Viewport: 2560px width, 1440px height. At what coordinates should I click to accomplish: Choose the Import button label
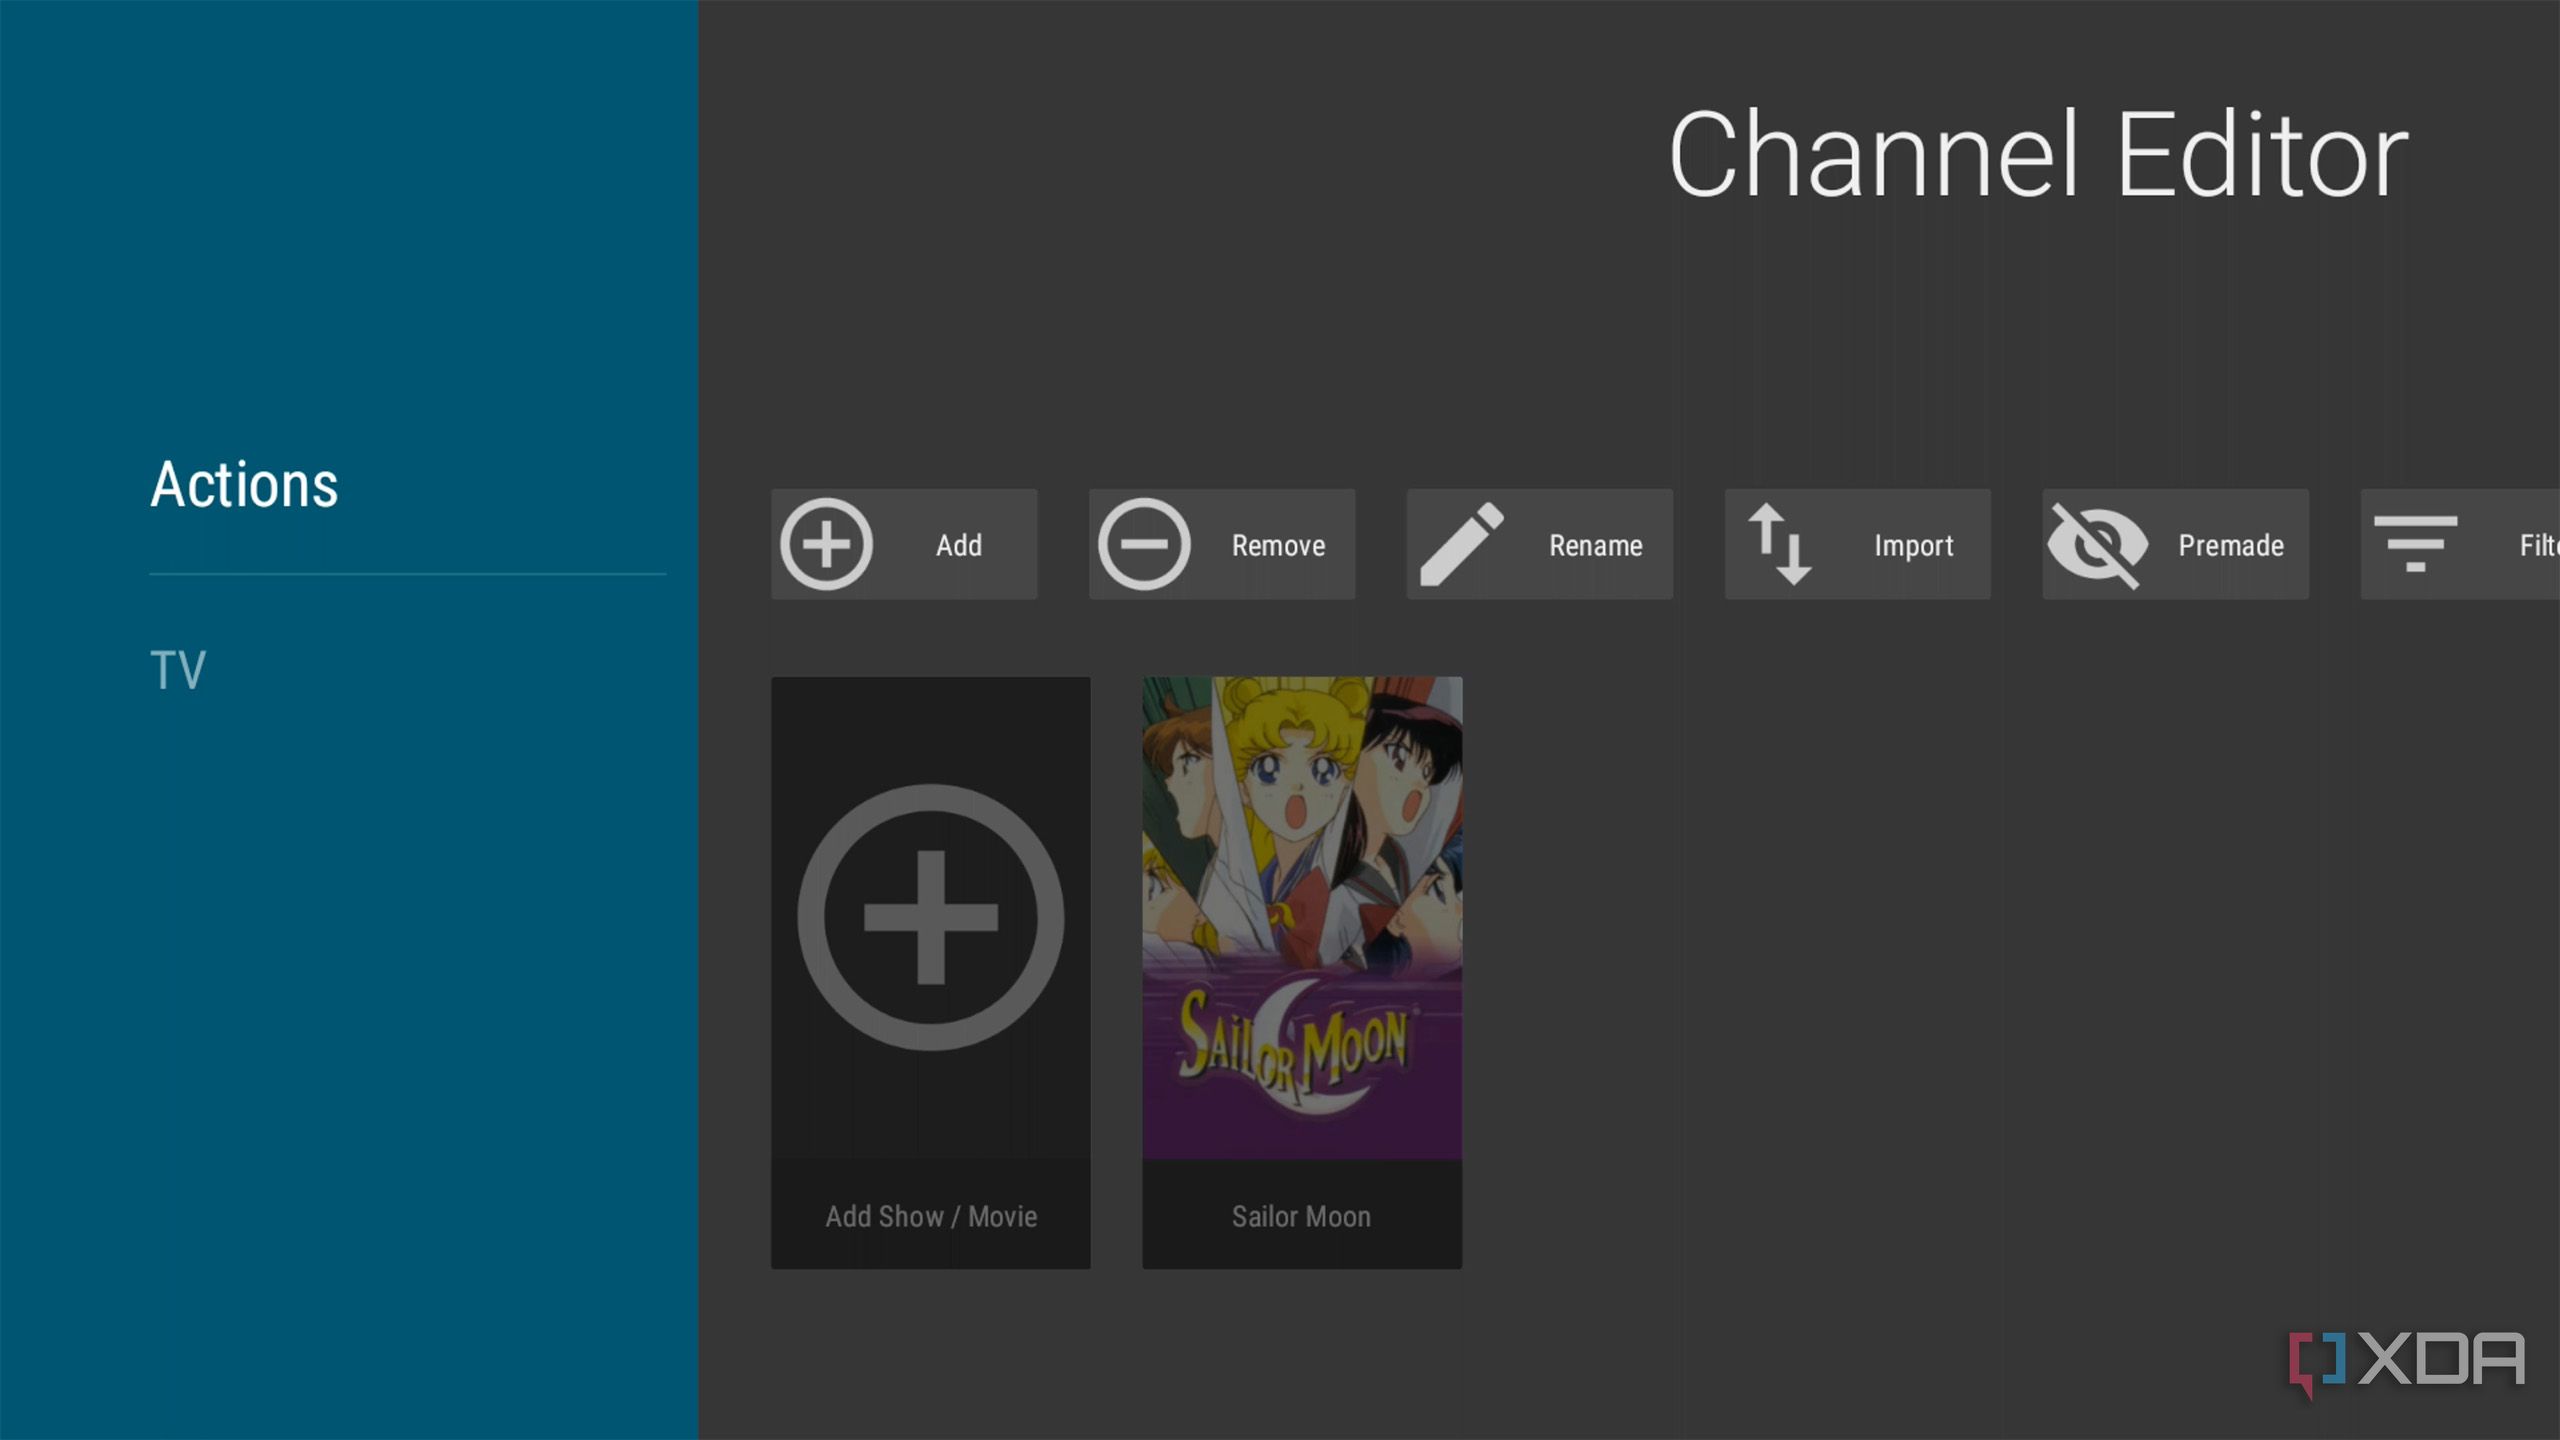point(1913,546)
